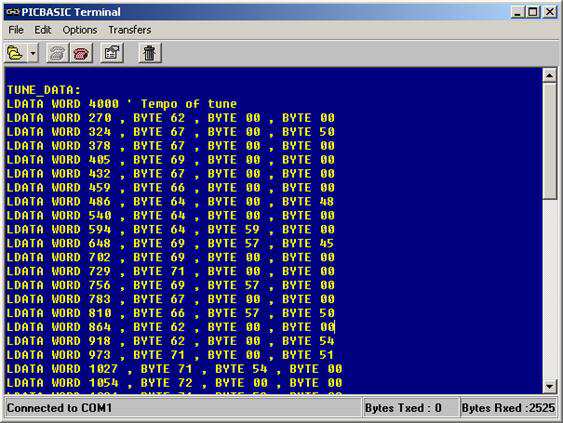Click the empty scrollbar track below the thumb
The image size is (563, 423).
click(549, 289)
